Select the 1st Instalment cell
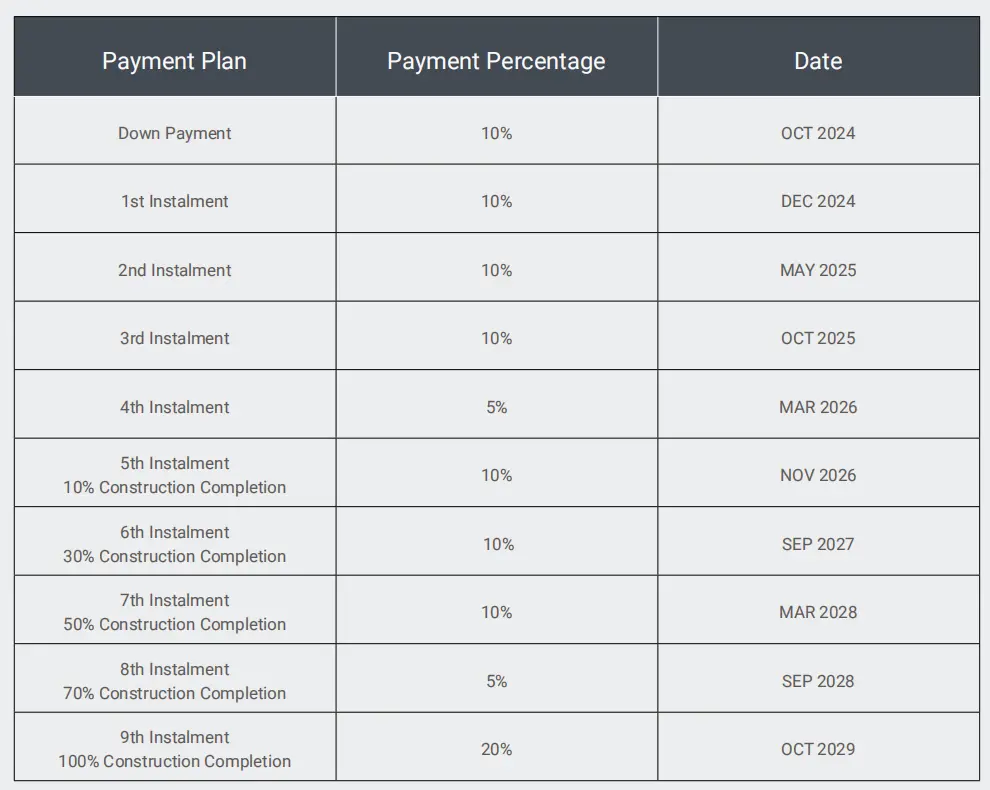990x790 pixels. coord(175,199)
